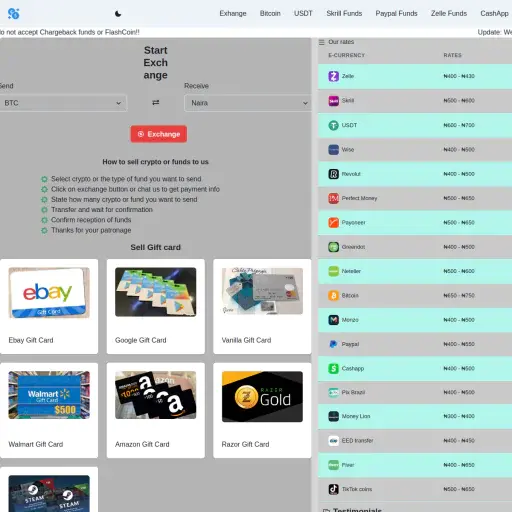Click the Zelle icon in rates
The width and height of the screenshot is (512, 512).
tap(333, 76)
